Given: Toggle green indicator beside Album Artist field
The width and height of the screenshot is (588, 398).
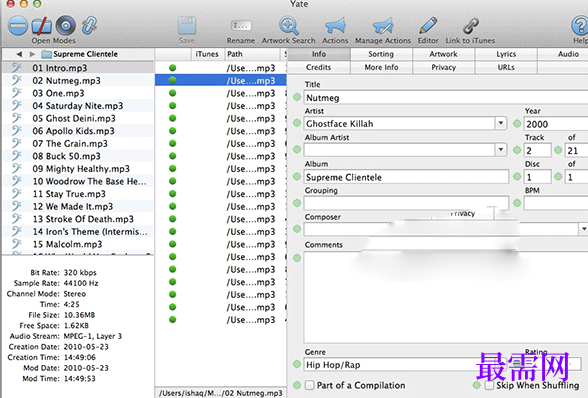Looking at the screenshot, I should point(297,150).
